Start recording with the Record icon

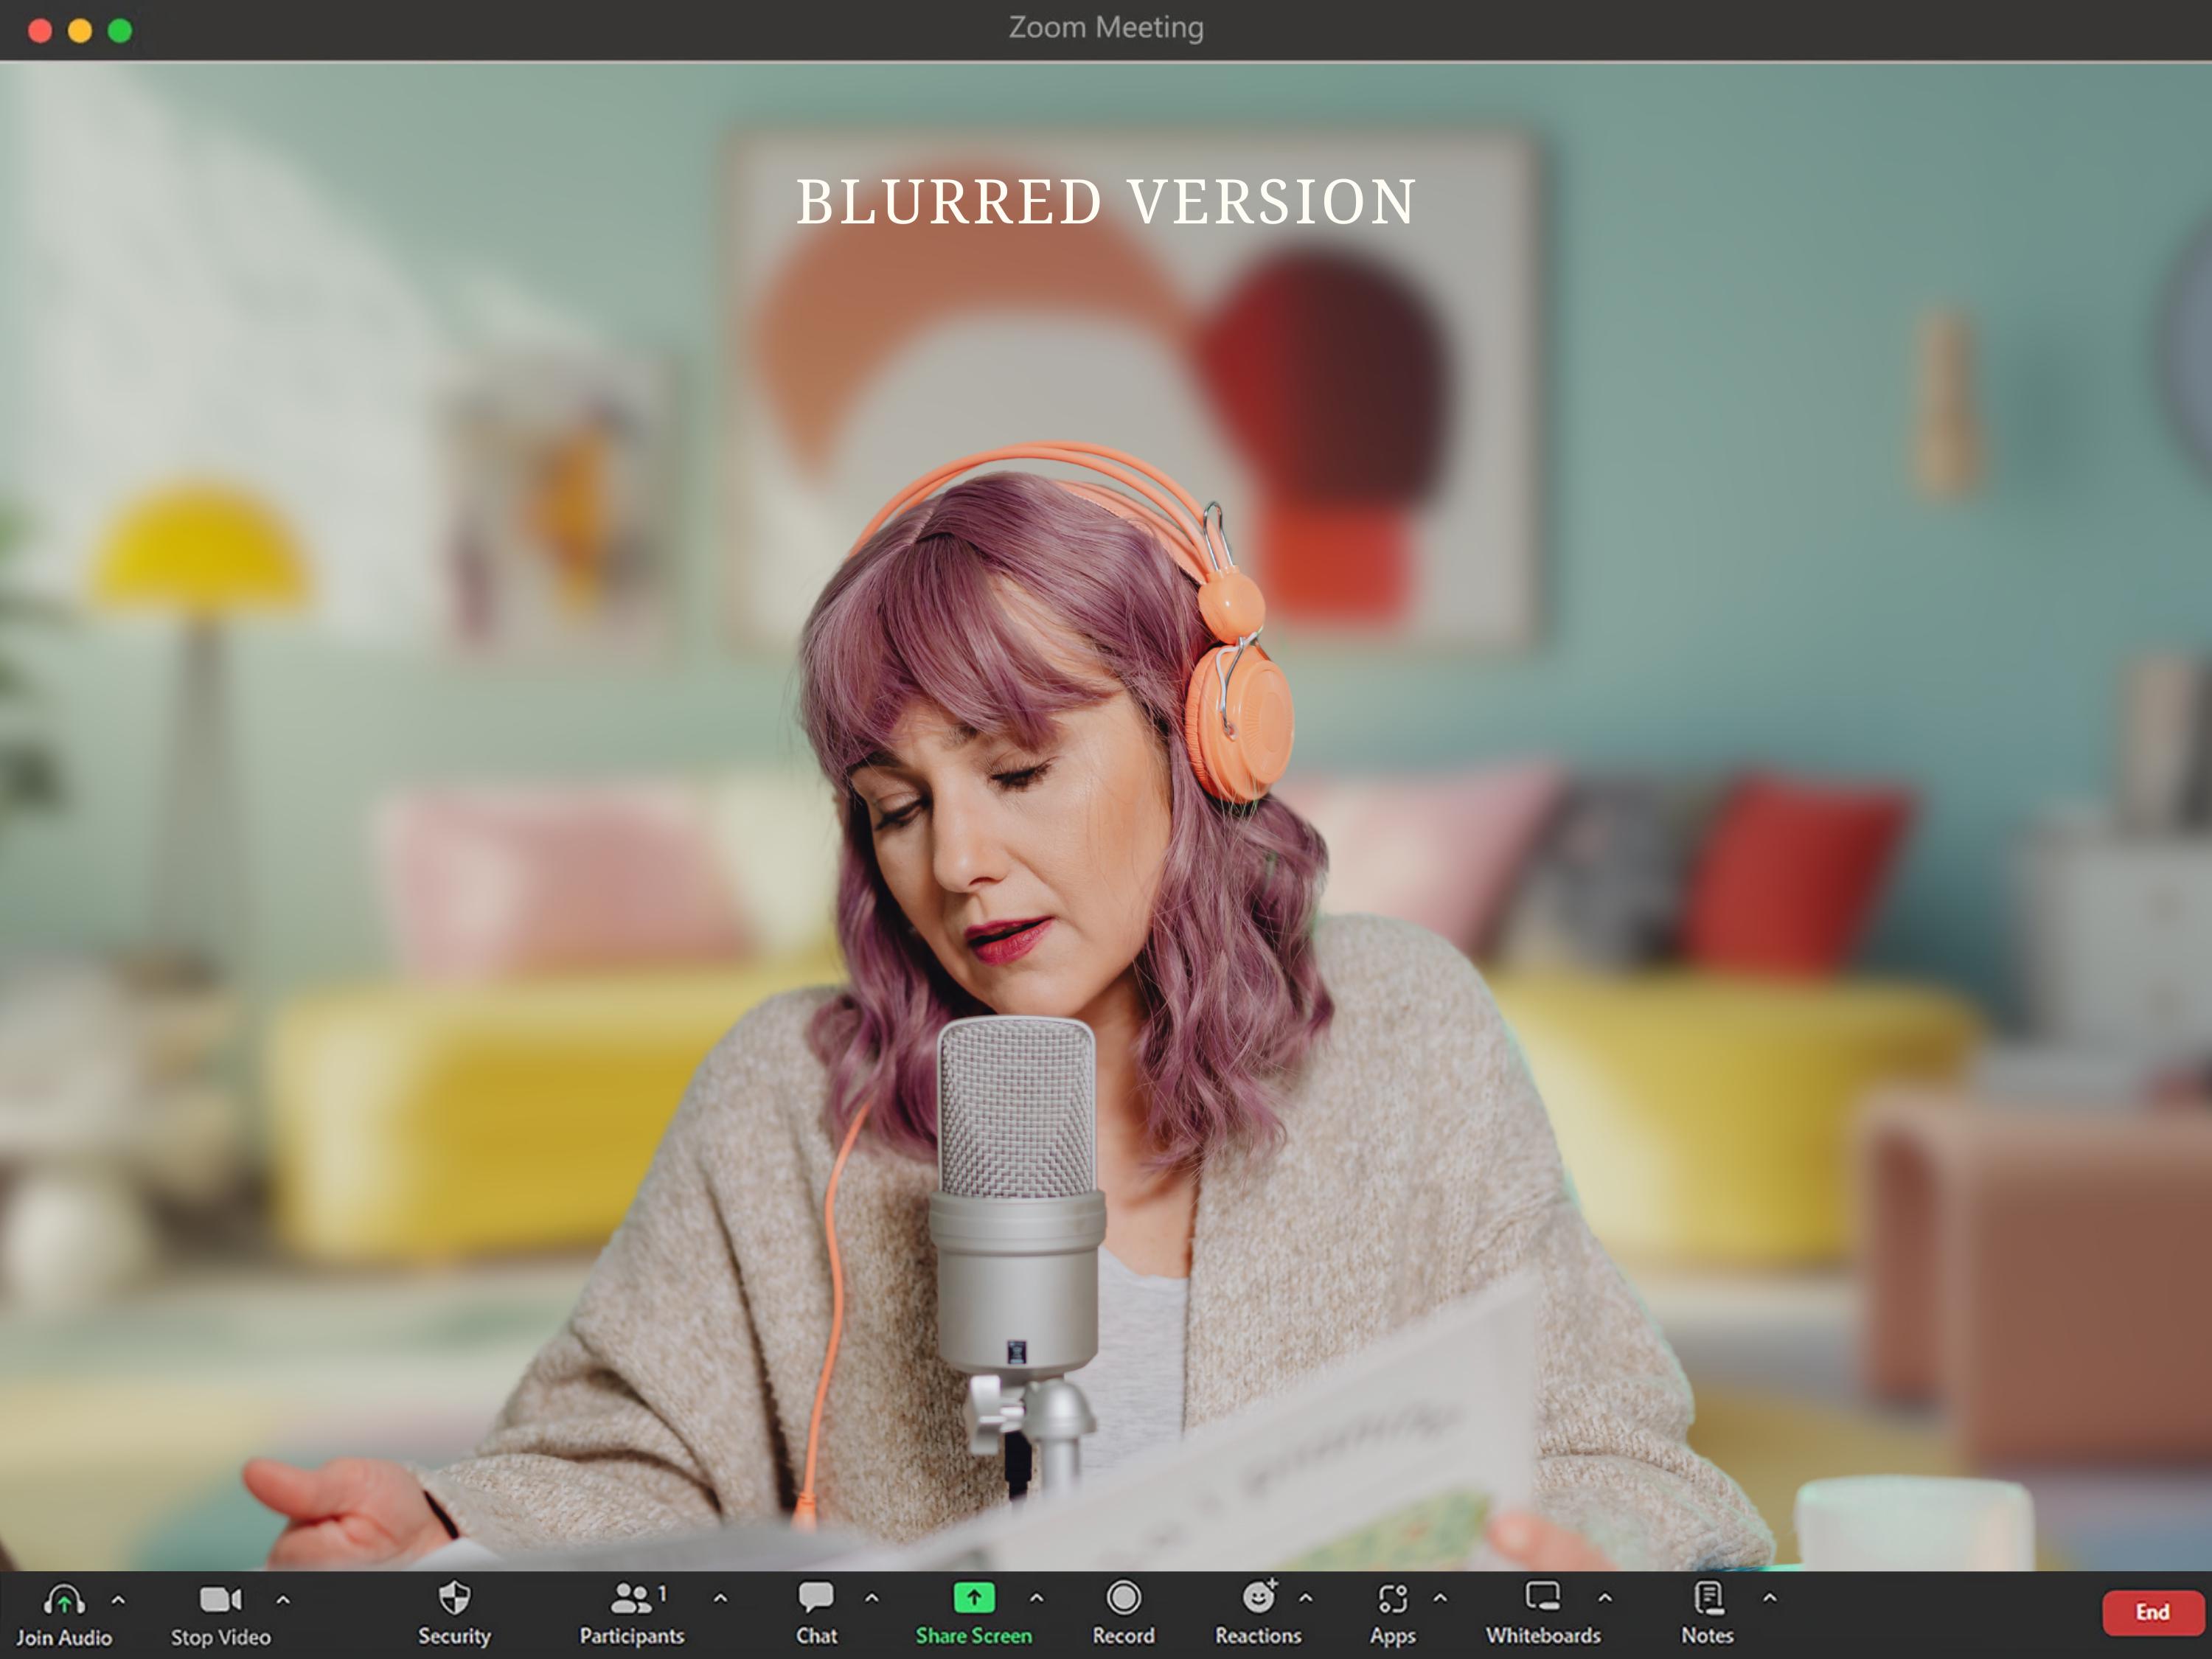click(x=1123, y=1598)
